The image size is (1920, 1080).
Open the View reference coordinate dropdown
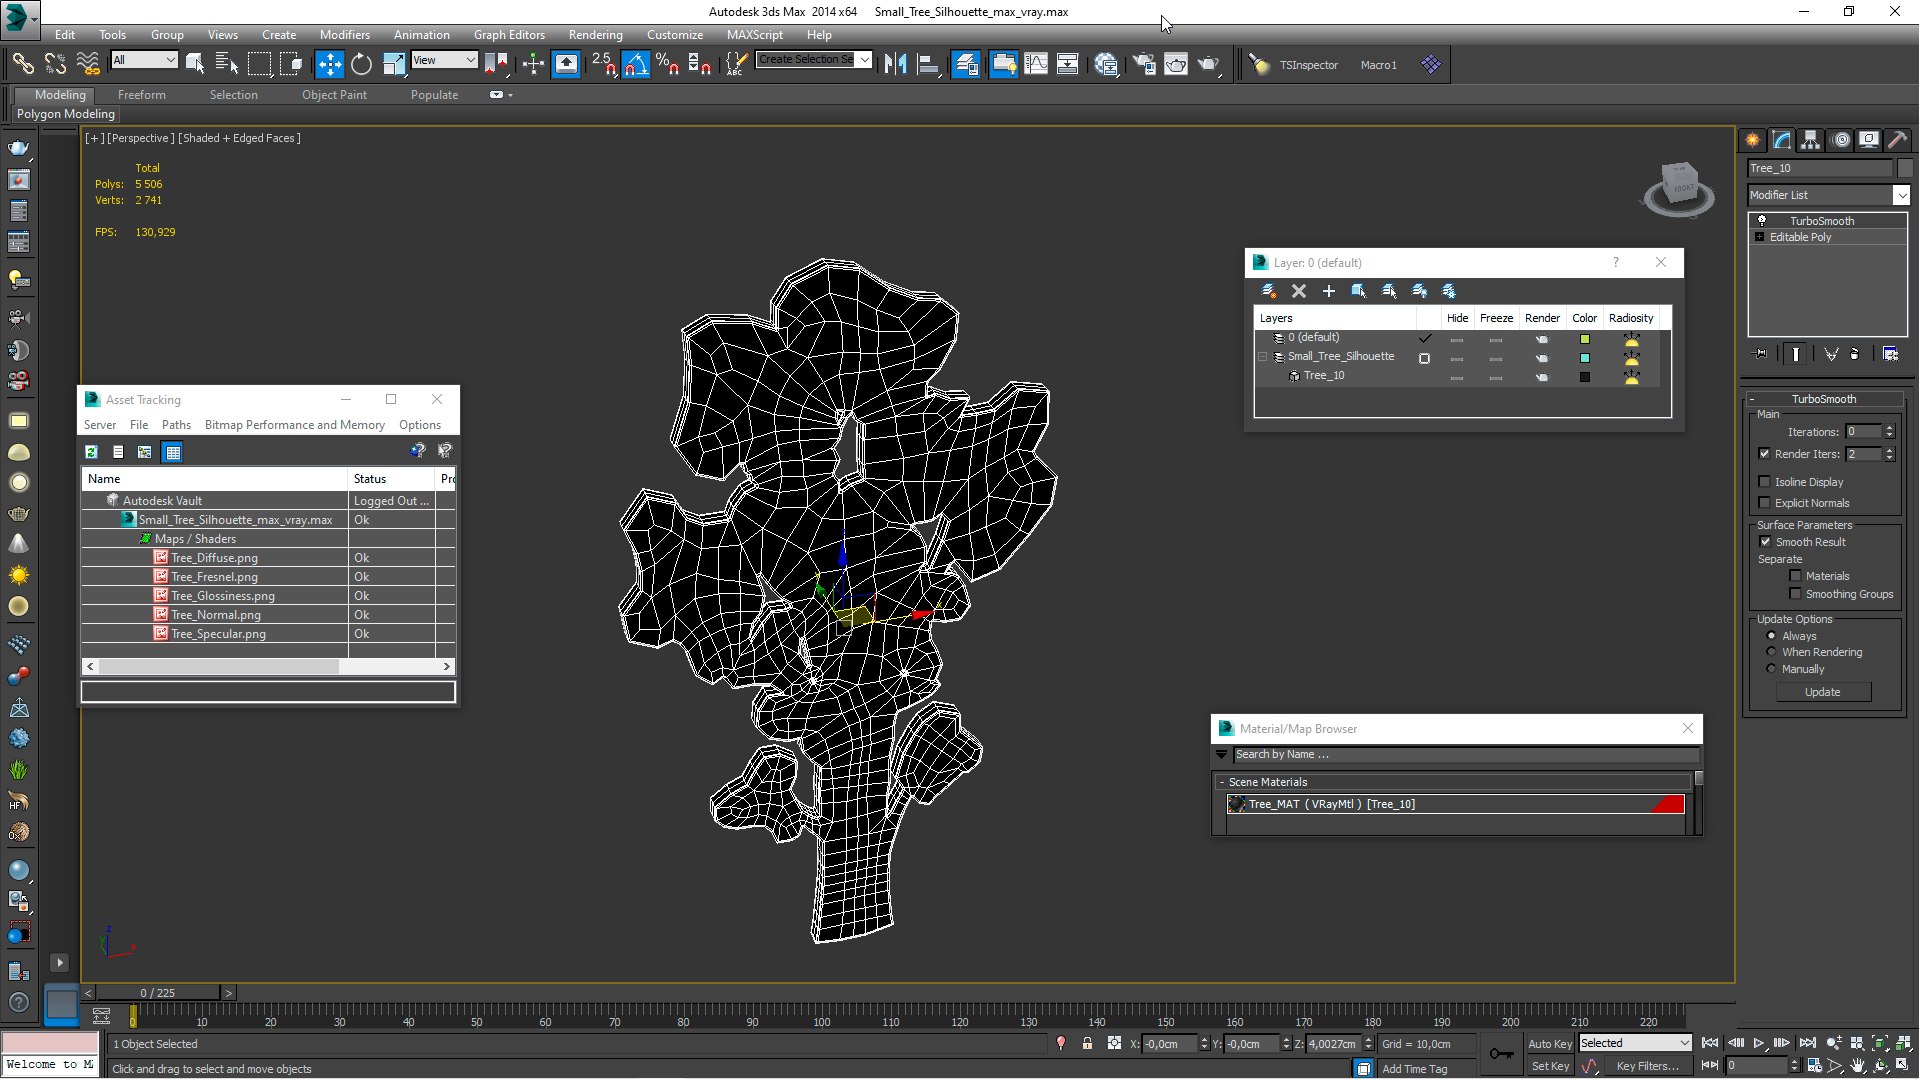444,60
